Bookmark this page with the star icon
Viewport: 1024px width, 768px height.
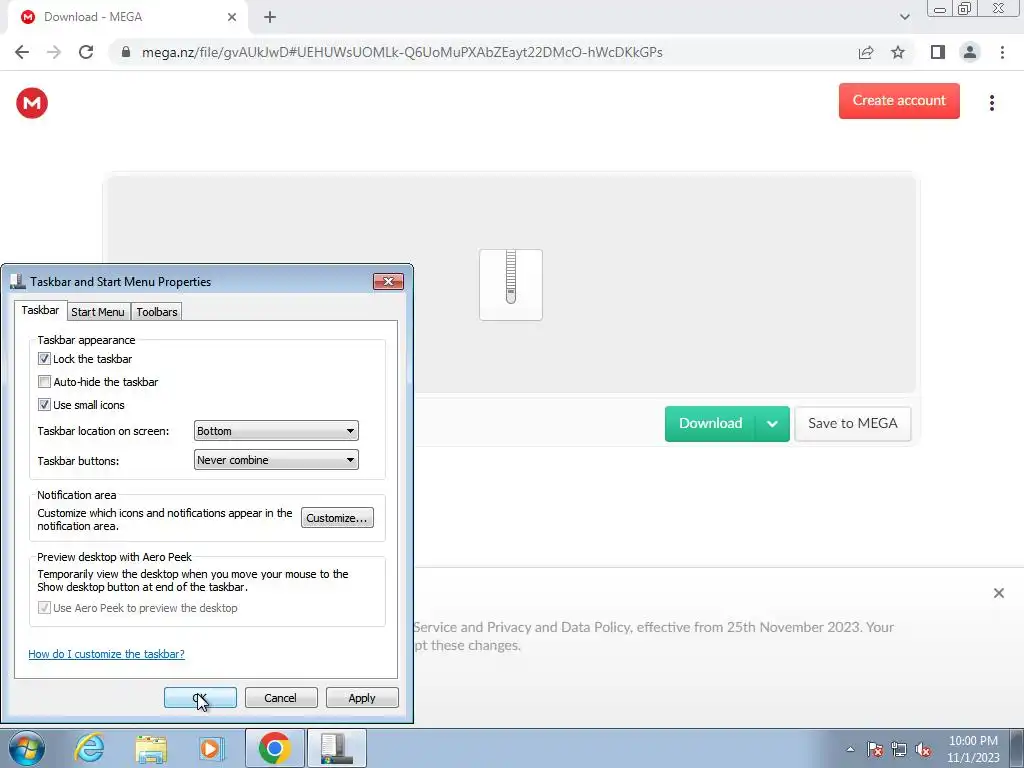tap(898, 52)
